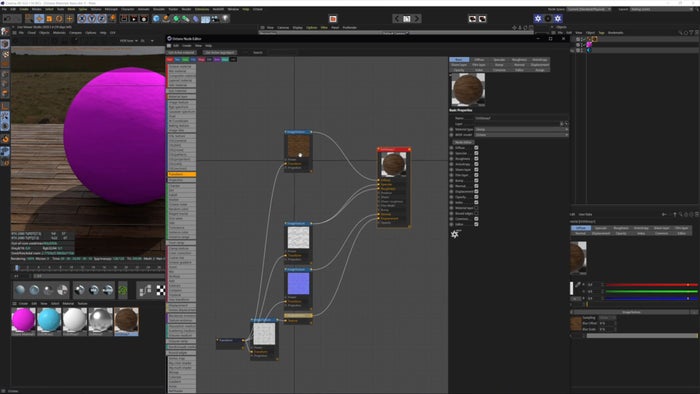Viewport: 700px width, 394px height.
Task: Adjust the blue color slider
Action: (652, 298)
